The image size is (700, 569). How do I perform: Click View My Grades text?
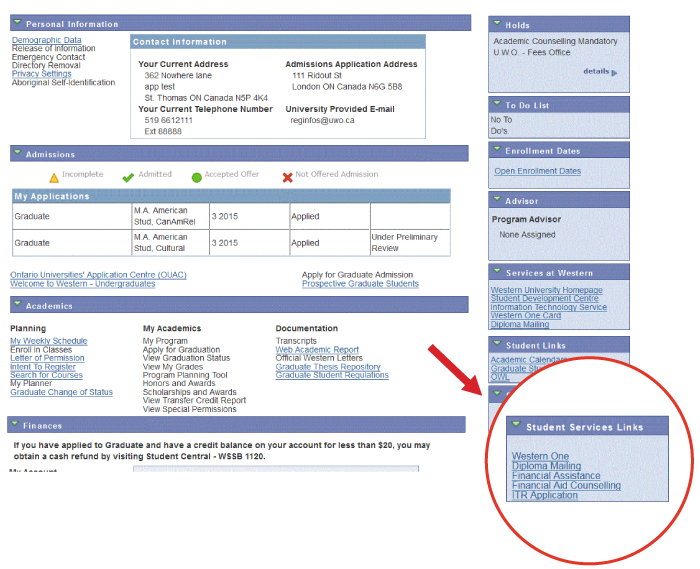pyautogui.click(x=173, y=367)
